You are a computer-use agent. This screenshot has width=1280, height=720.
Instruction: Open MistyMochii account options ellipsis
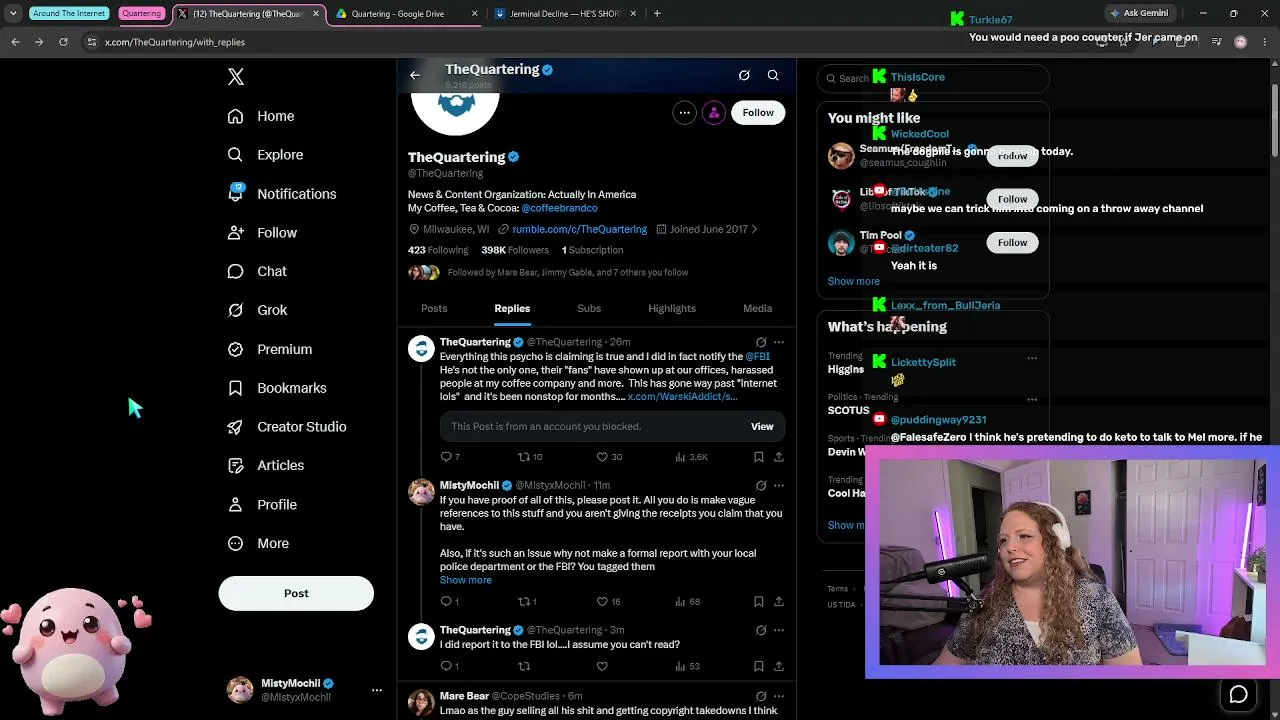(377, 690)
